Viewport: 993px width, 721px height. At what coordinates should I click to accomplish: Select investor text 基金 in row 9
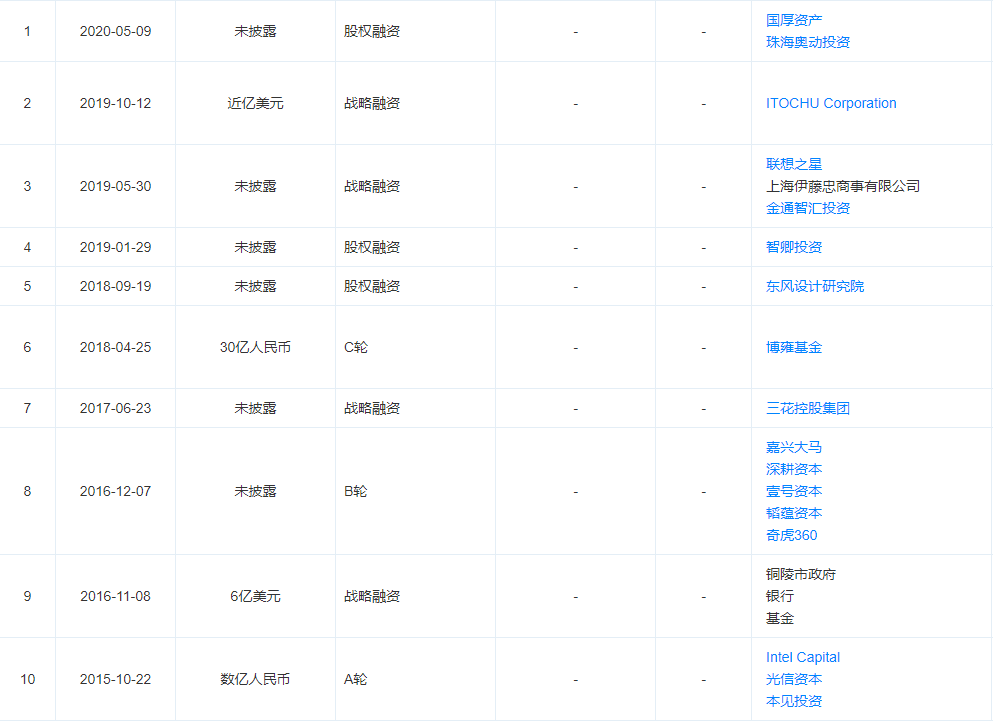tap(780, 618)
